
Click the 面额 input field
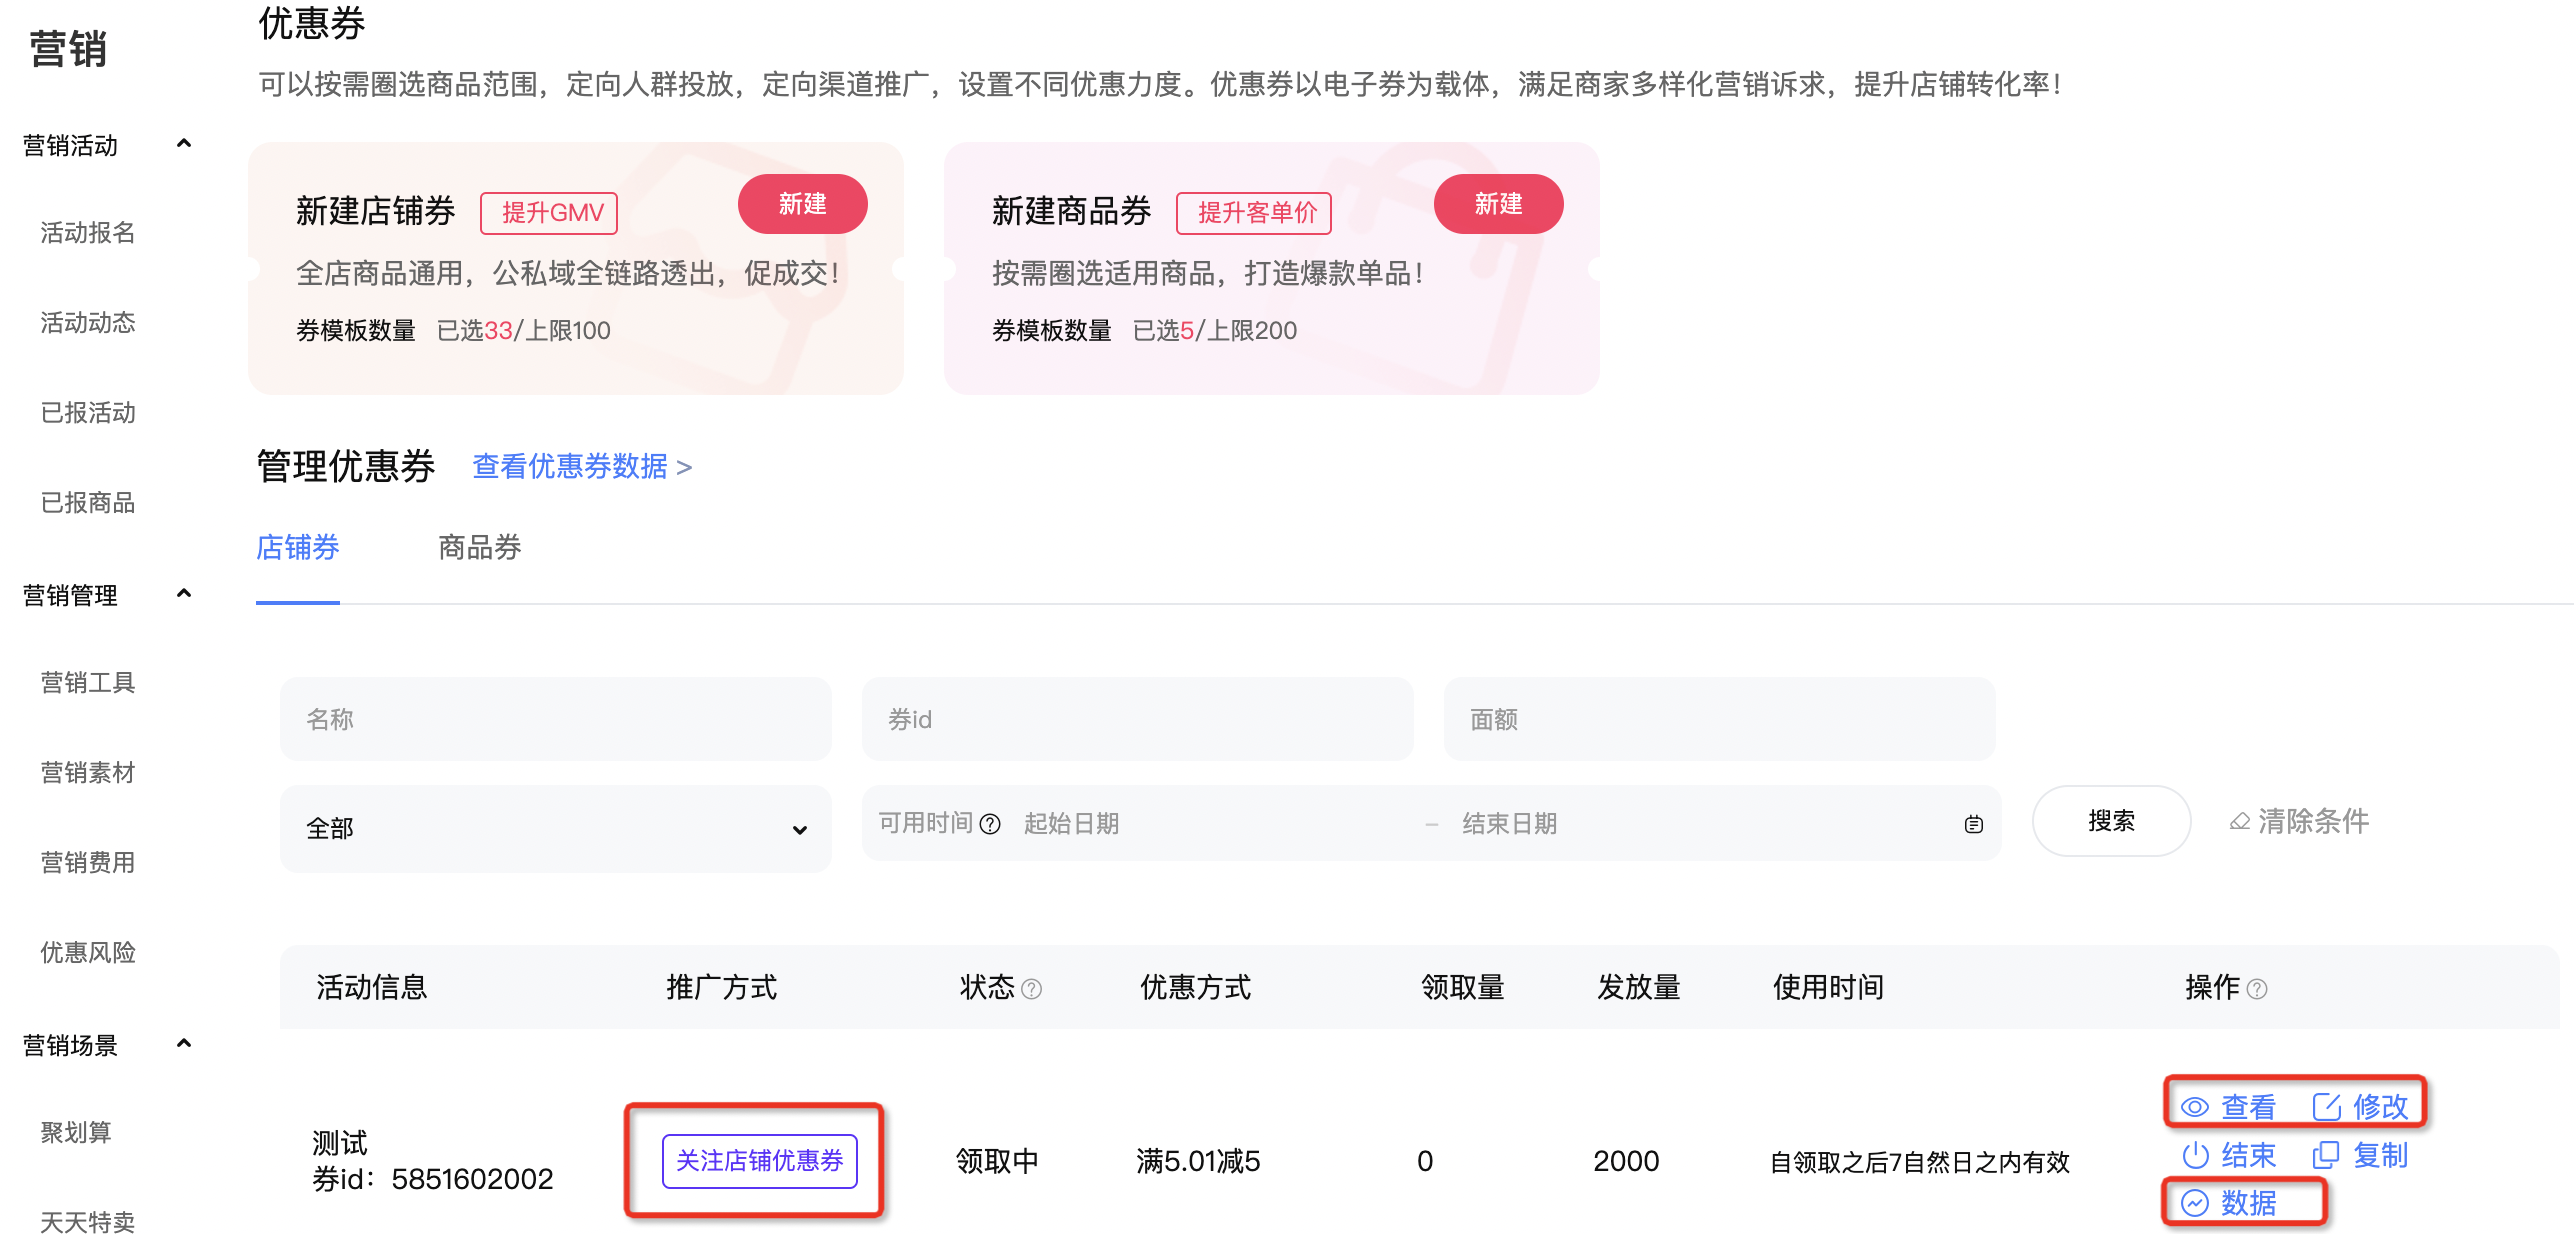pyautogui.click(x=1720, y=719)
